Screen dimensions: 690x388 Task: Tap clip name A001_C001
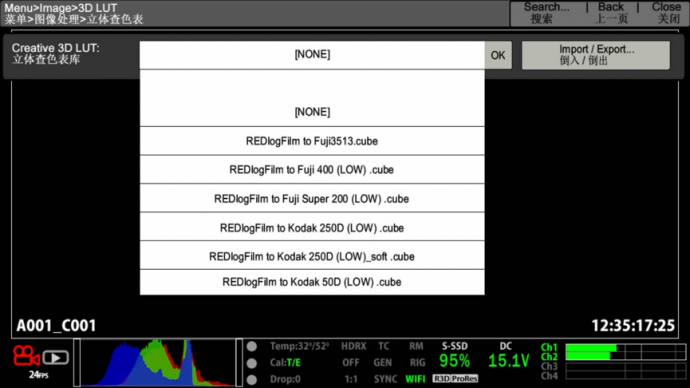[56, 326]
